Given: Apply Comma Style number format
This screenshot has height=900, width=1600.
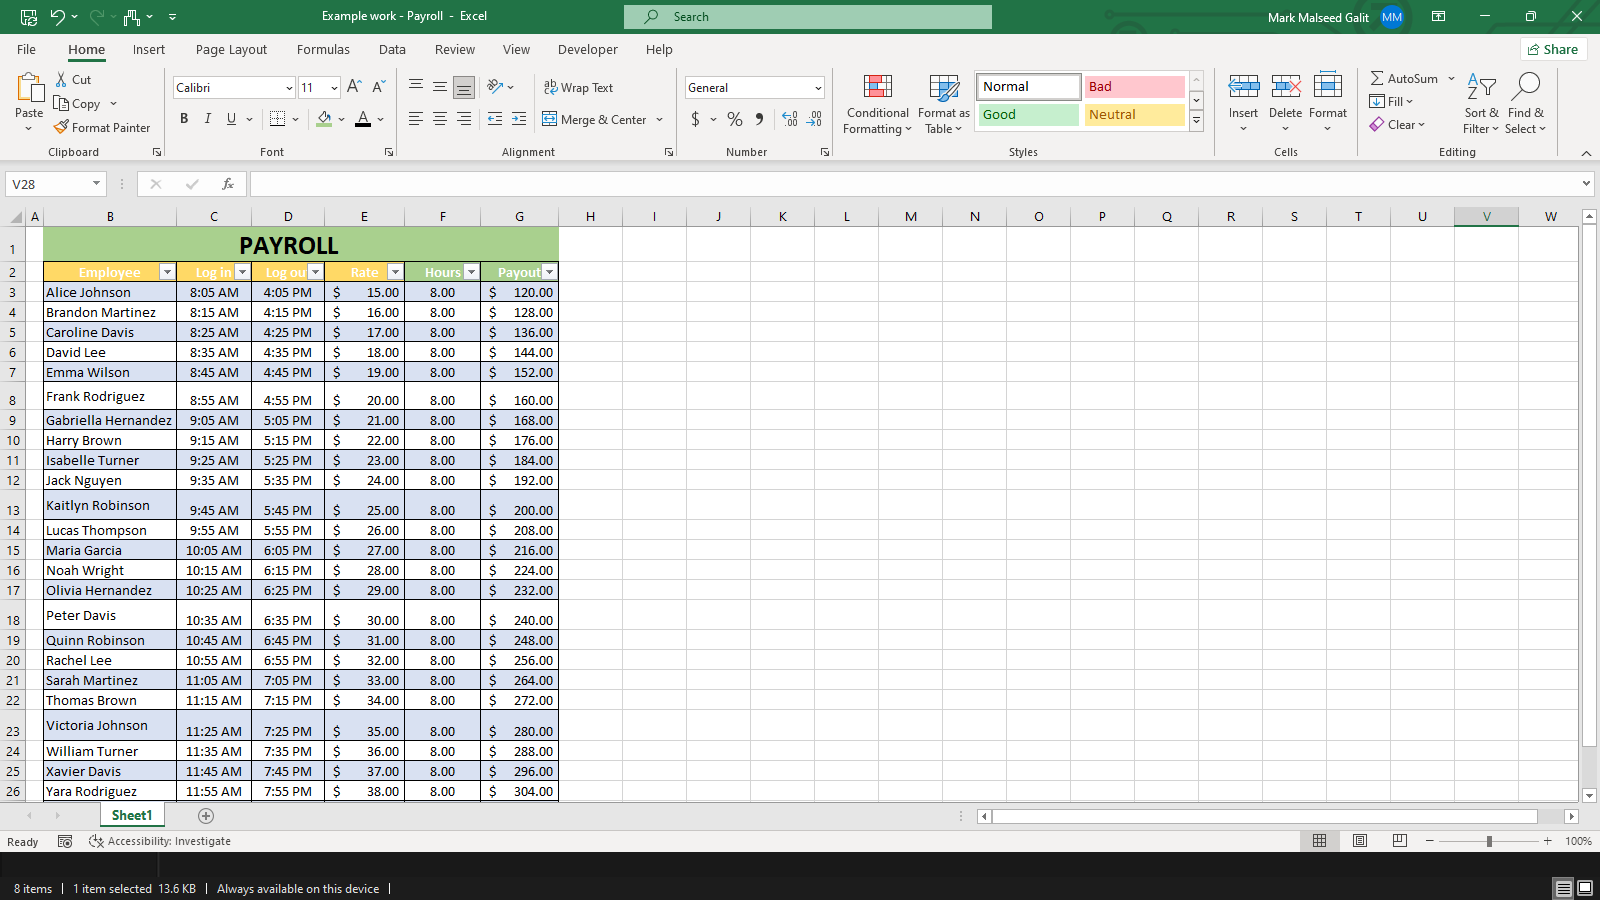Looking at the screenshot, I should (x=760, y=119).
